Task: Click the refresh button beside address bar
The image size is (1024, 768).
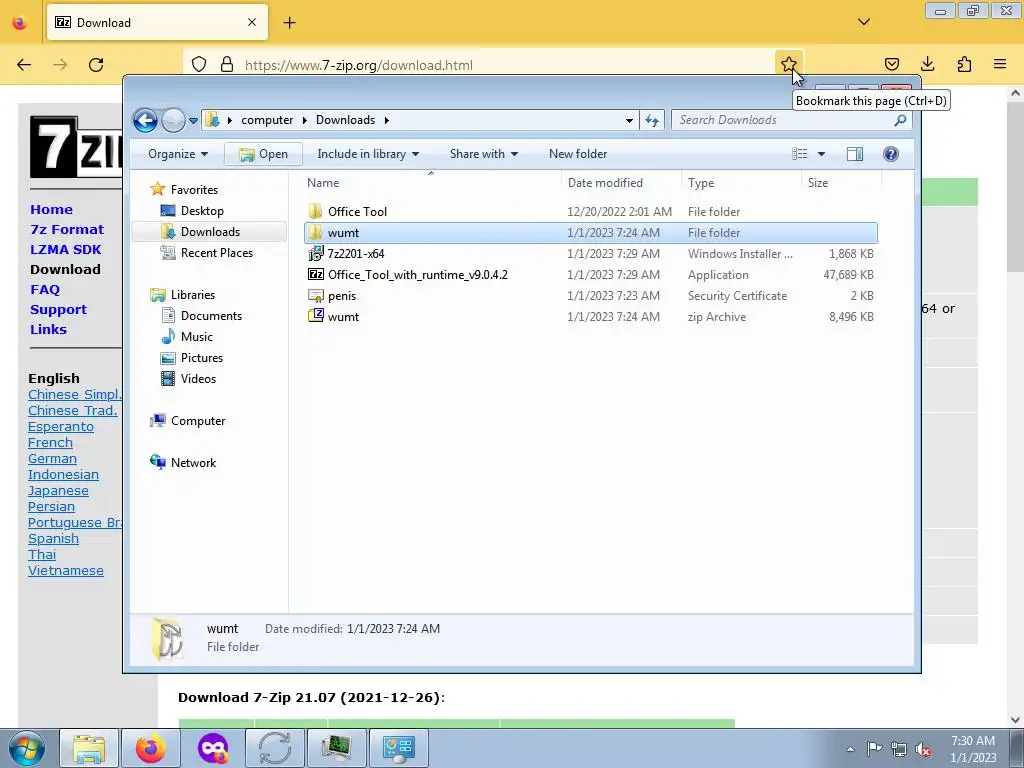Action: point(652,120)
